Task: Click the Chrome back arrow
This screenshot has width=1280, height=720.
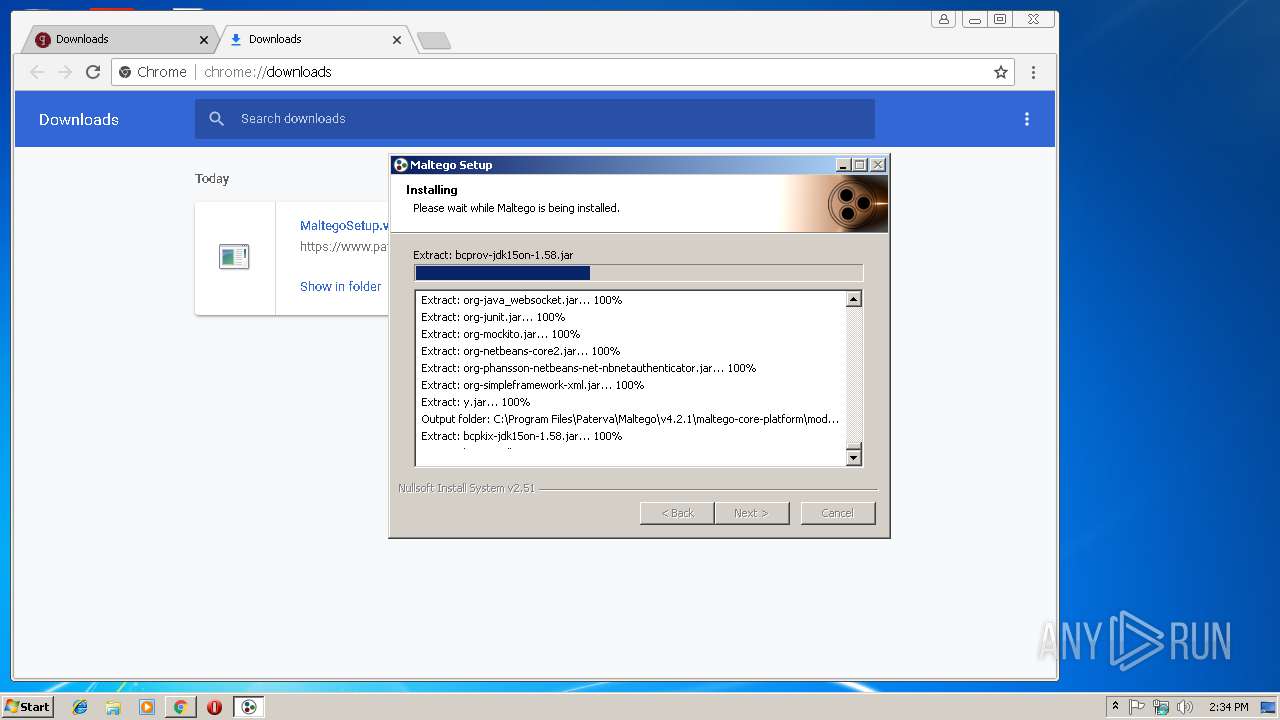Action: (37, 72)
